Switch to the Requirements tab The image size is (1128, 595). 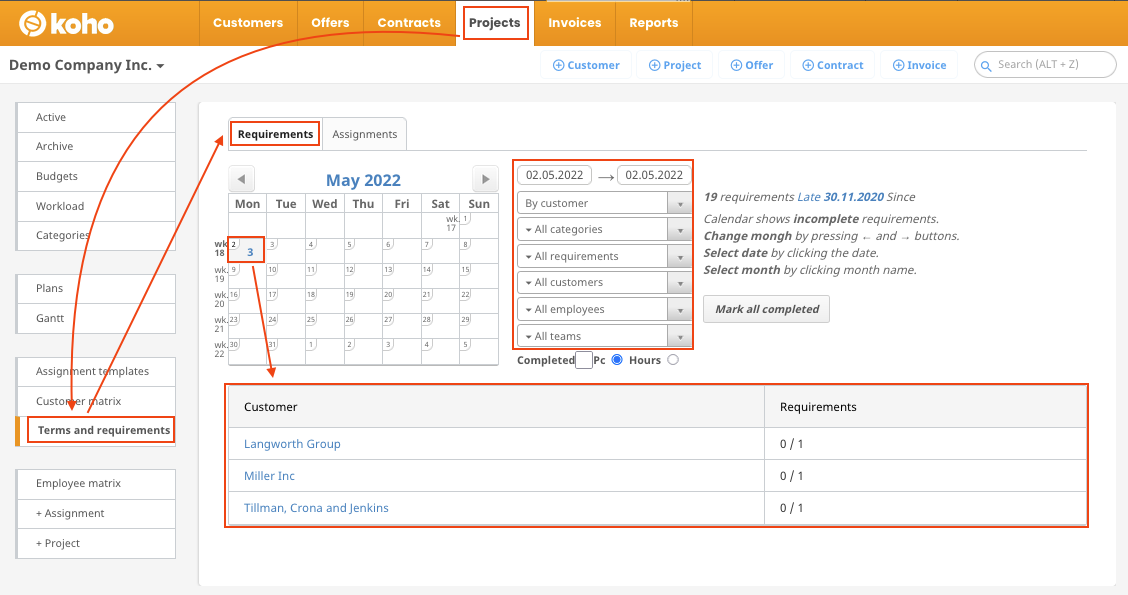pyautogui.click(x=276, y=134)
